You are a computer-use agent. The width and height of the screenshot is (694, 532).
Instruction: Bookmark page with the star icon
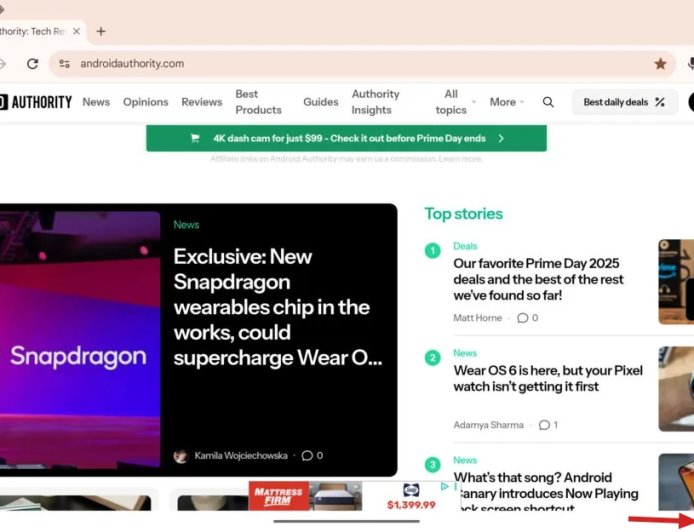coord(660,63)
